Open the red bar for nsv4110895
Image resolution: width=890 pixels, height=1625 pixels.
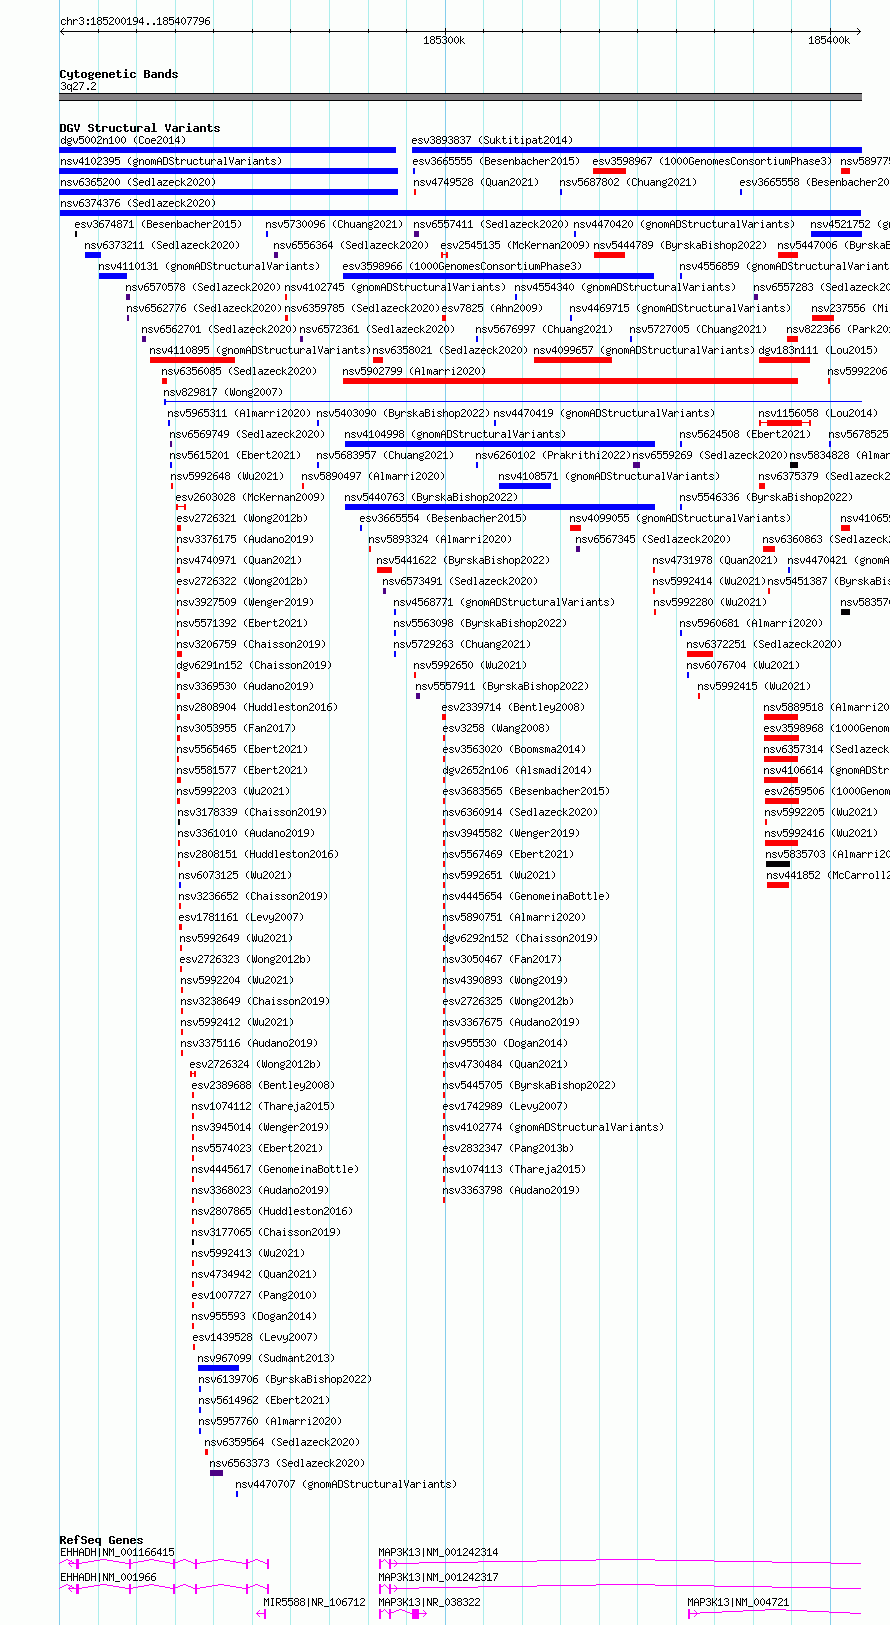[x=193, y=360]
